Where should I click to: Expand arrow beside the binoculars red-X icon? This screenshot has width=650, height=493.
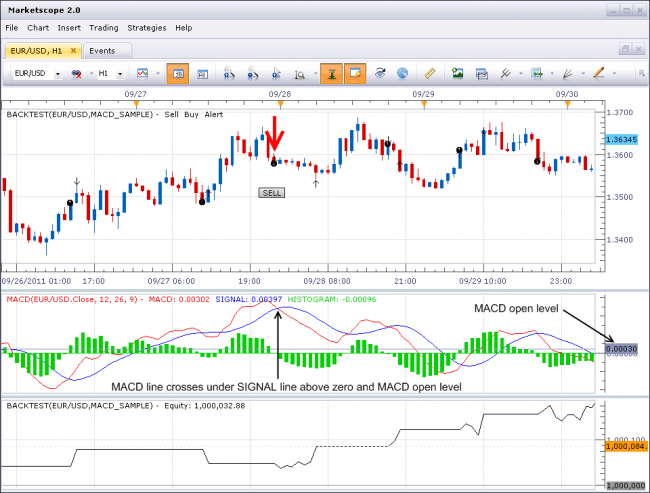91,74
